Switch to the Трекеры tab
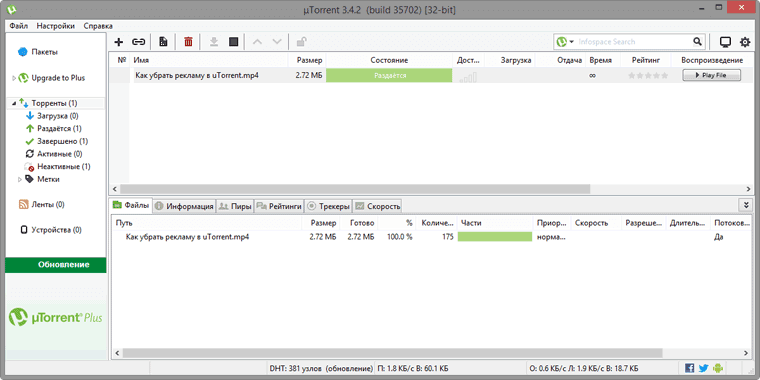 pyautogui.click(x=328, y=206)
